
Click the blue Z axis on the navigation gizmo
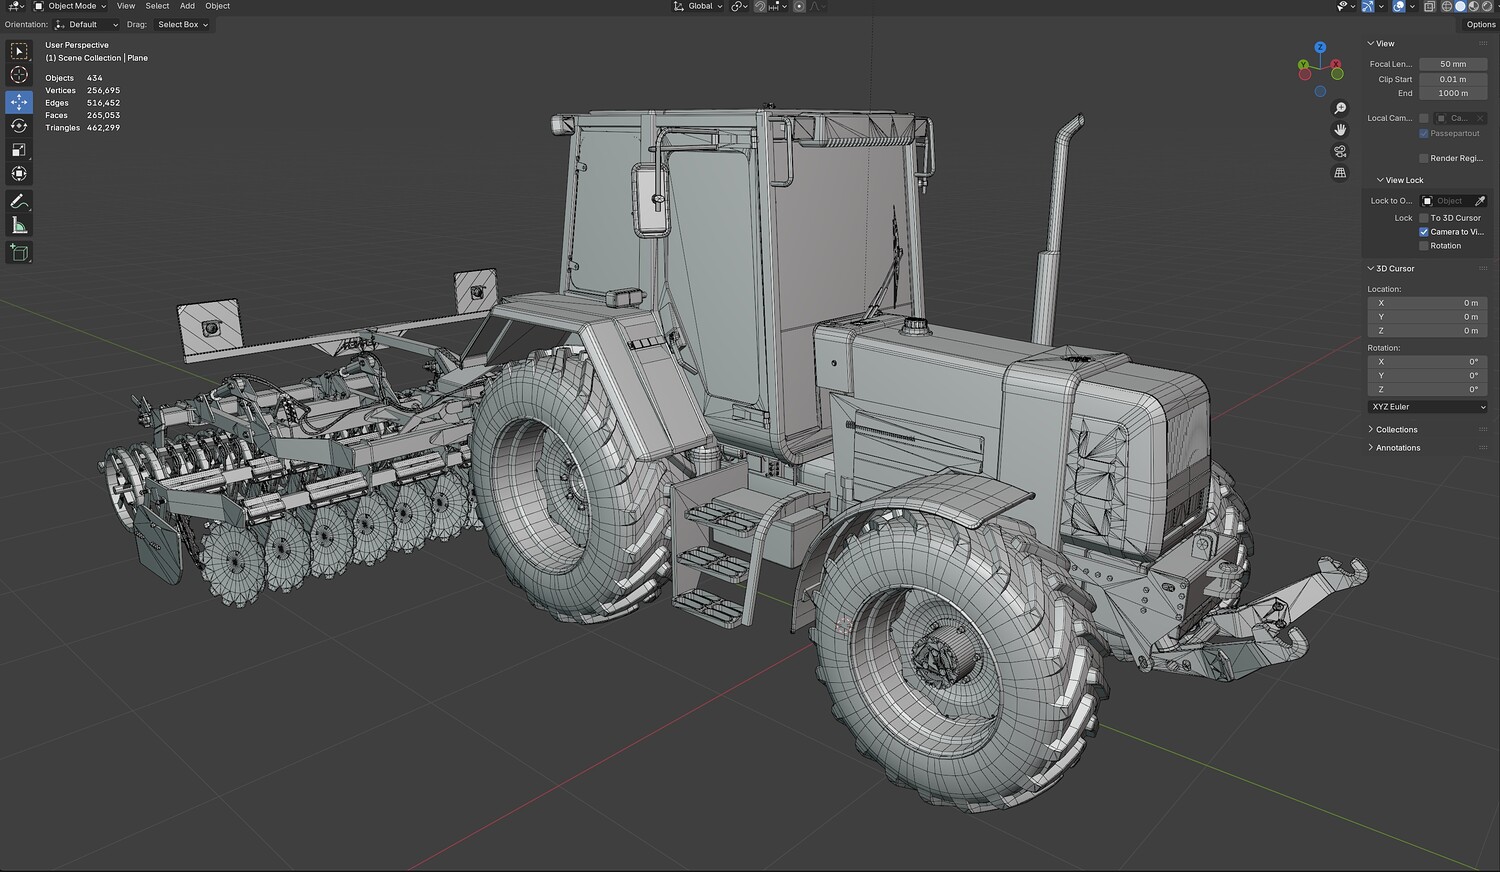point(1320,47)
